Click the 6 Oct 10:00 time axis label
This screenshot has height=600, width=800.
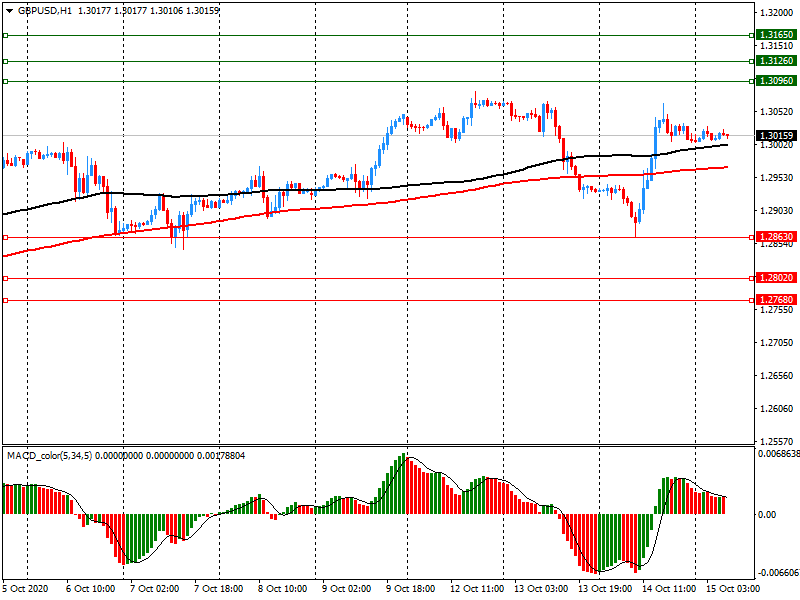[x=91, y=589]
